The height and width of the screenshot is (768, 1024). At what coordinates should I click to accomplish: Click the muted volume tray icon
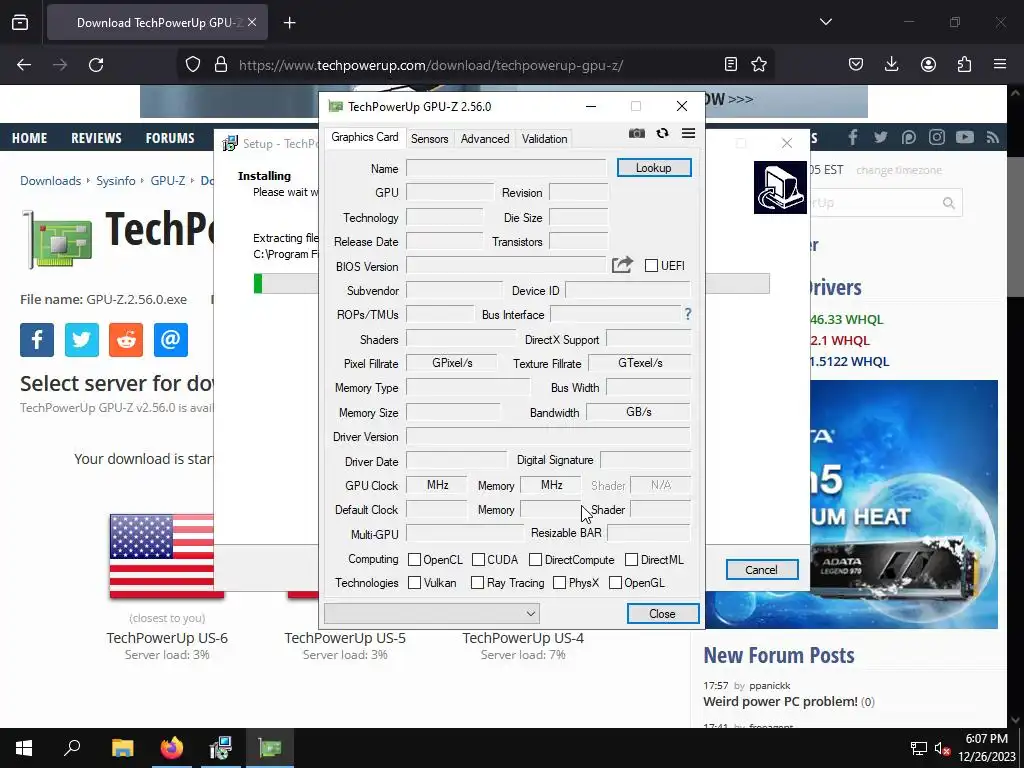click(942, 748)
